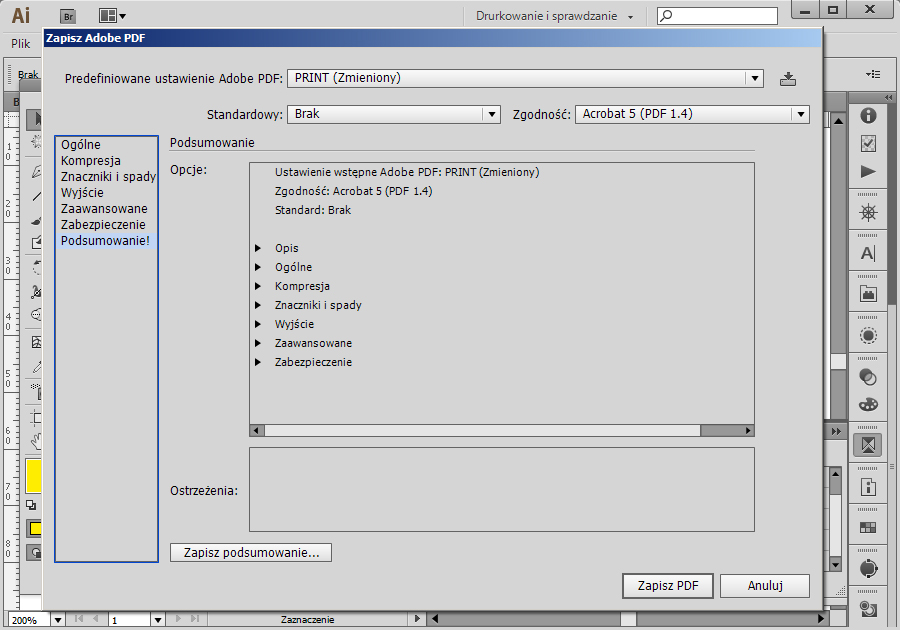
Task: Open the checkbox-style panel icon in dock
Action: 868,143
